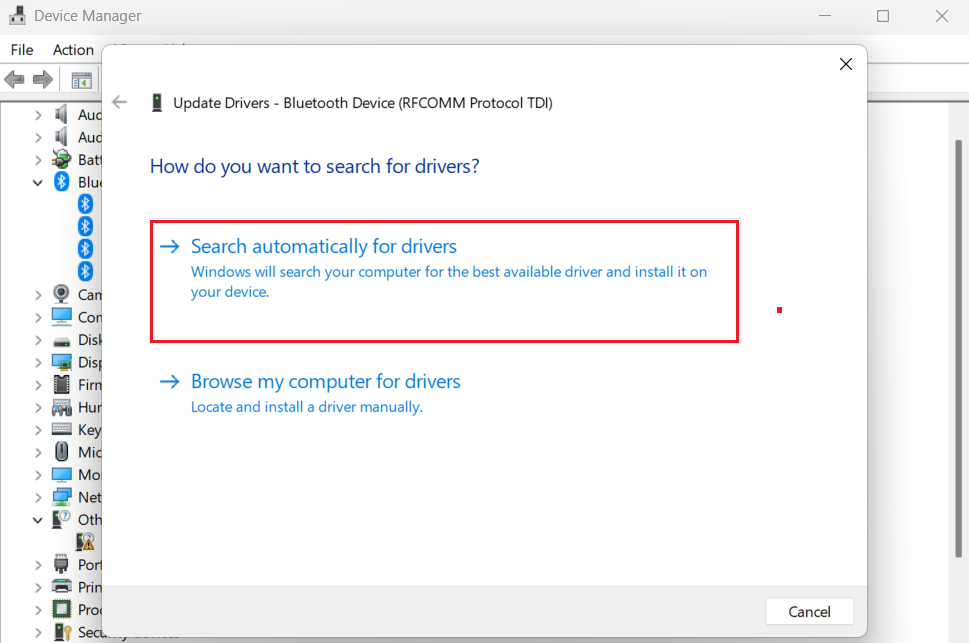The height and width of the screenshot is (643, 969).
Task: Go back in Update Drivers wizard
Action: point(119,102)
